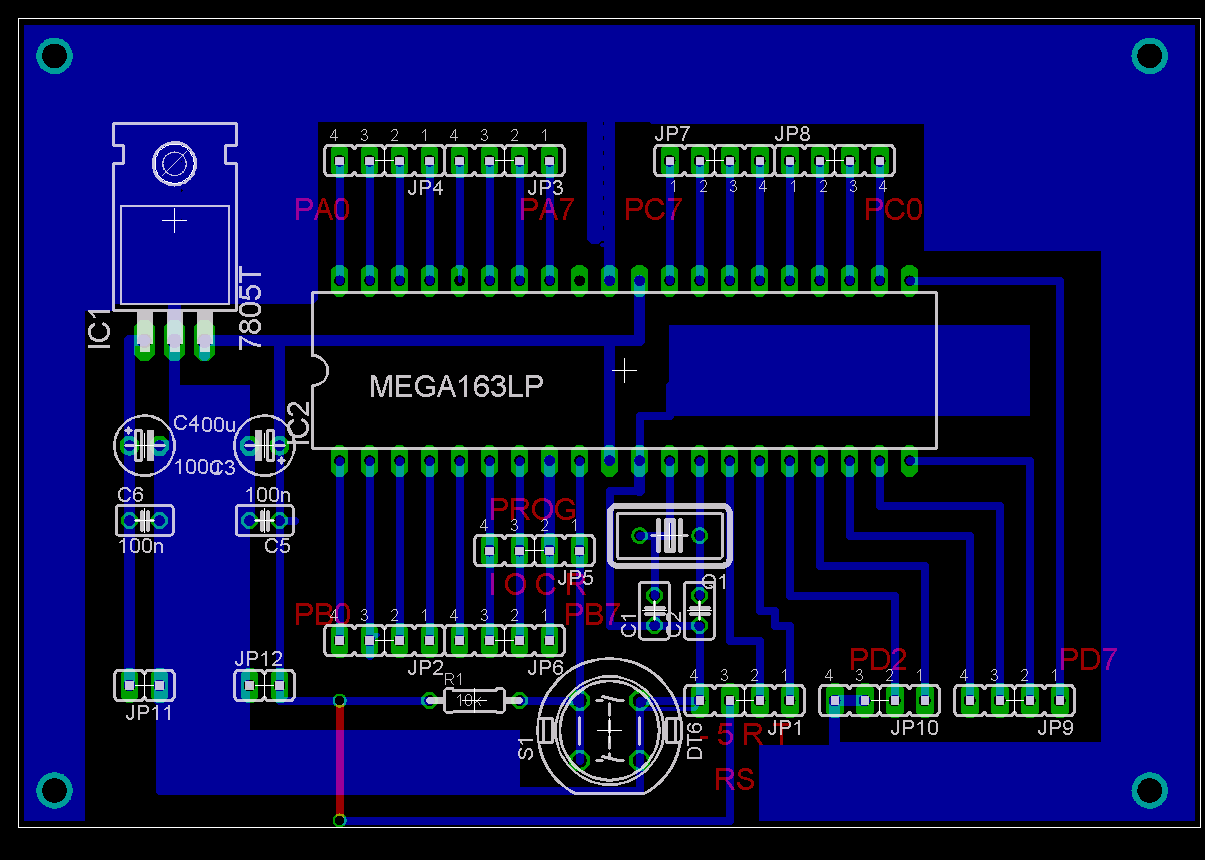The height and width of the screenshot is (860, 1205).
Task: Pick the C6 100n capacitor
Action: pos(145,520)
